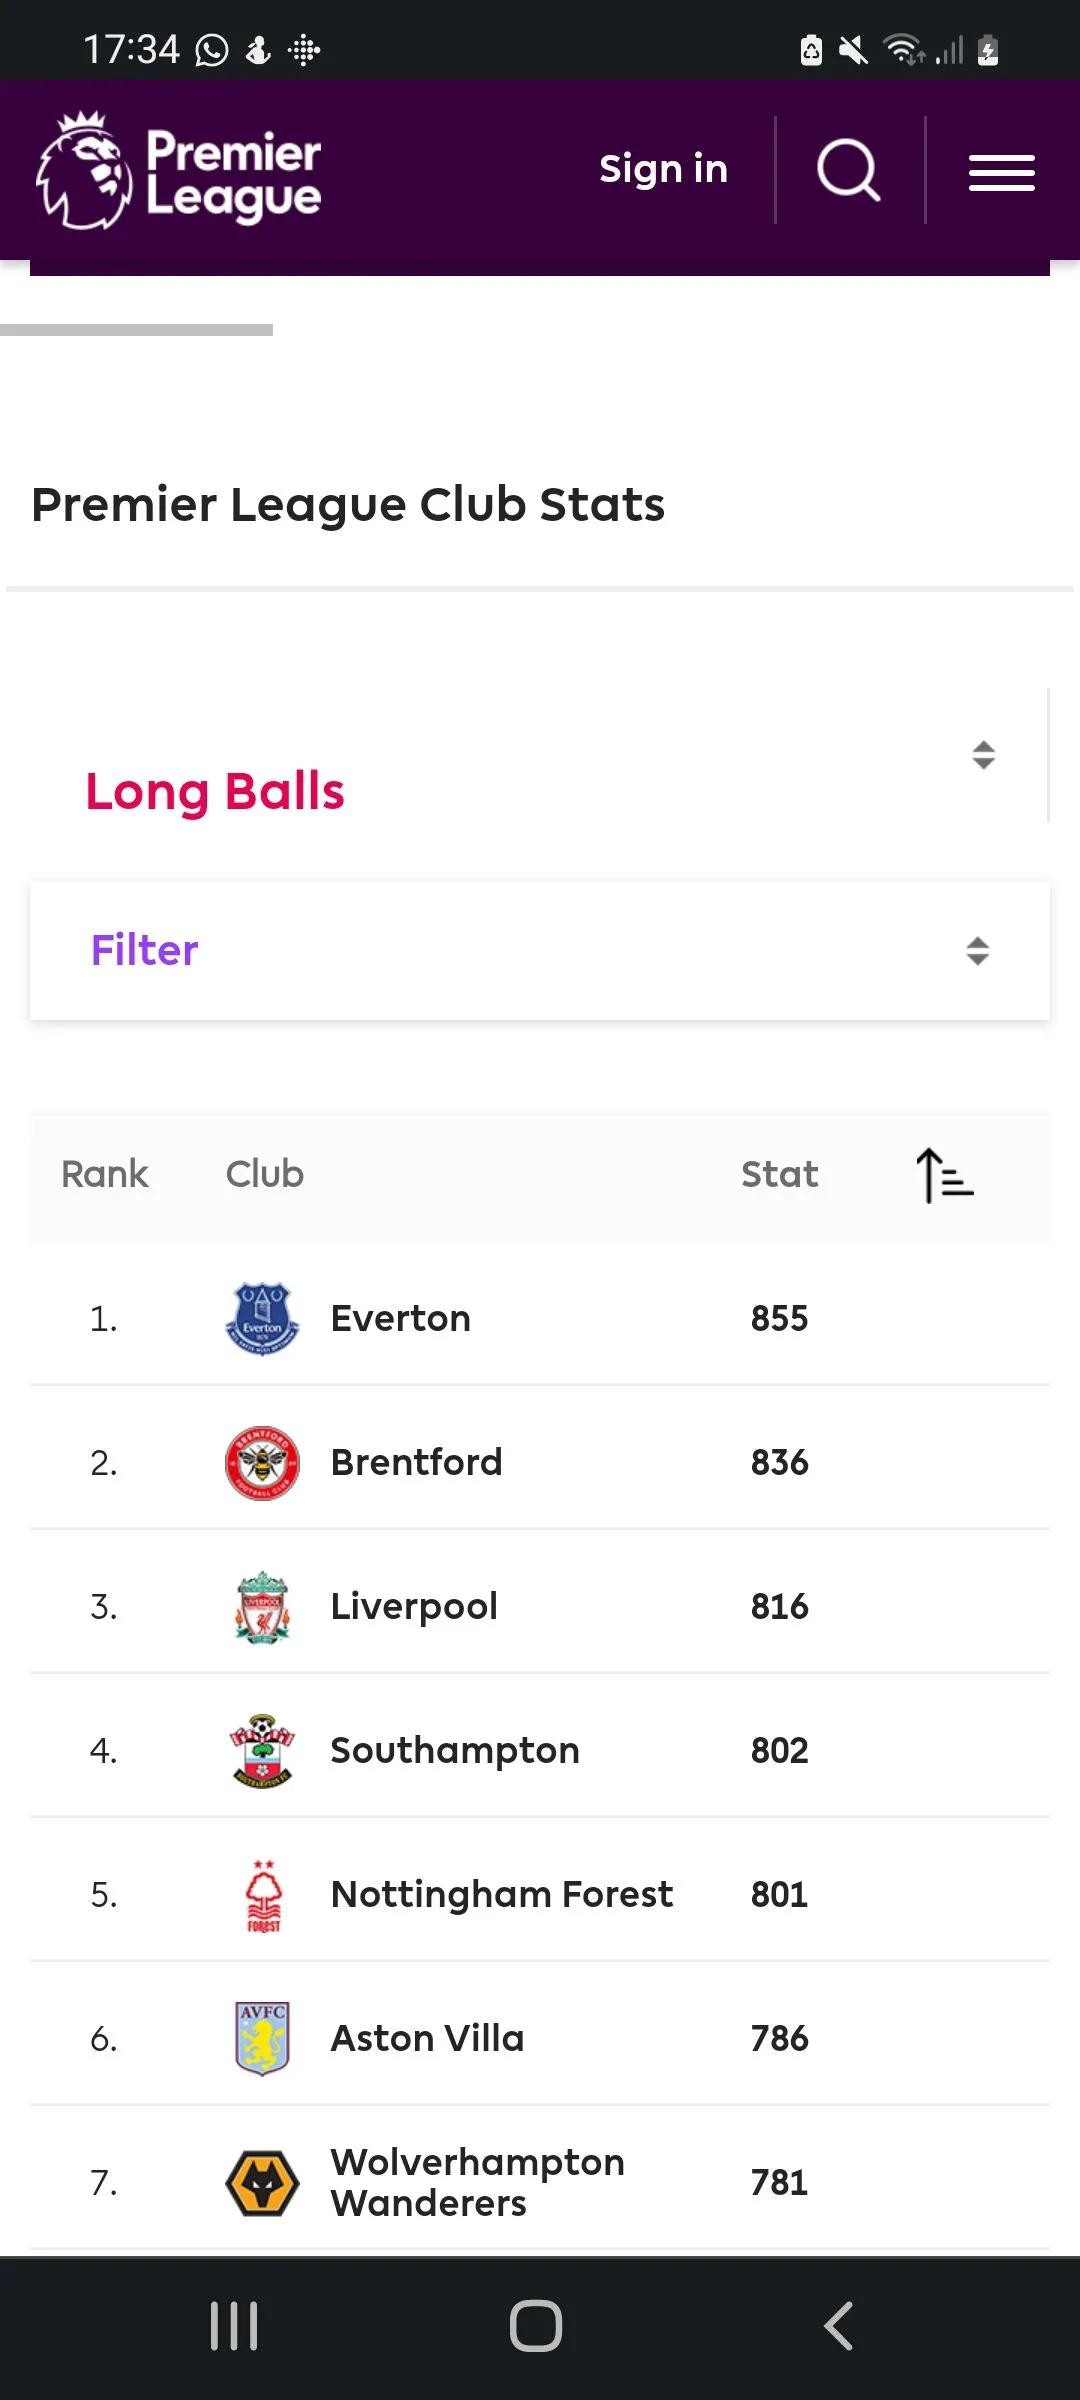Open Android recent apps button

[234, 2326]
